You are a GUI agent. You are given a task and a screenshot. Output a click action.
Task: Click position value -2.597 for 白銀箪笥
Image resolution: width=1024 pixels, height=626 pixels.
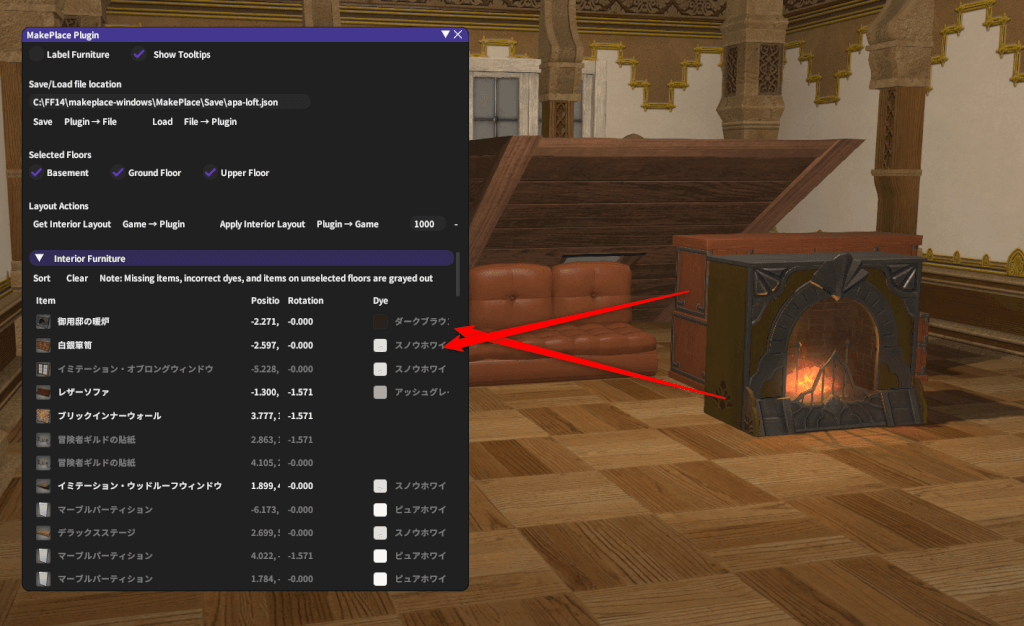click(x=265, y=345)
